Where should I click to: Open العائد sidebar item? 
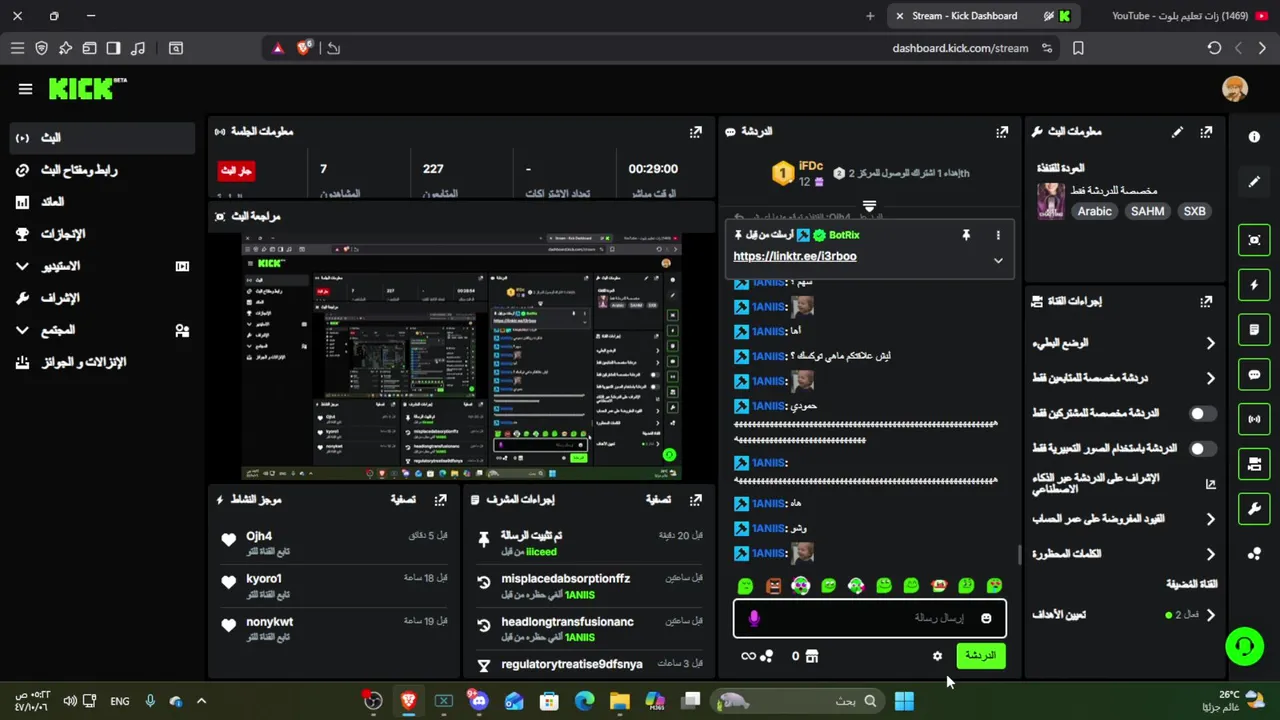(x=102, y=202)
